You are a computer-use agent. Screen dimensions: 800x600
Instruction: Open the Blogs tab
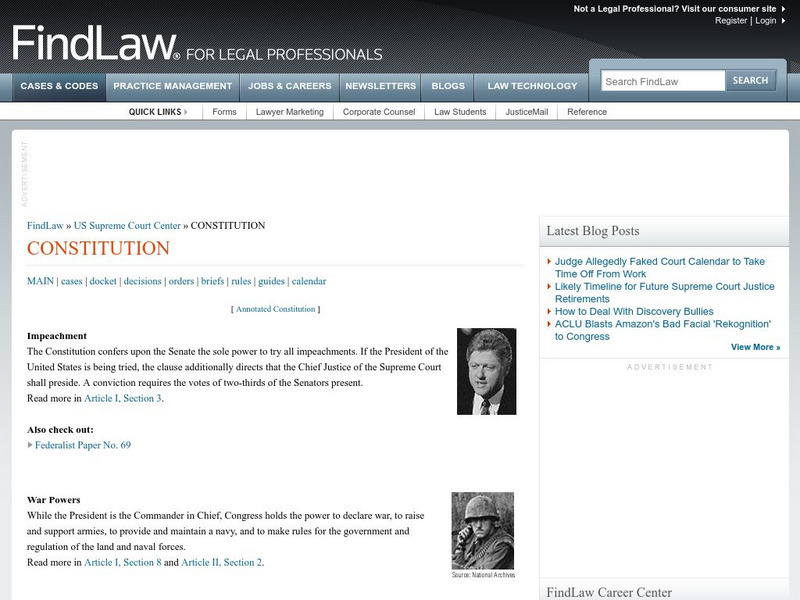448,86
